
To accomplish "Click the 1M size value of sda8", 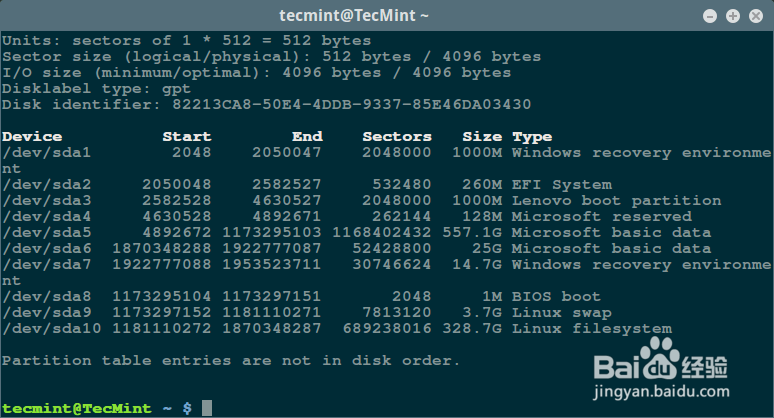I will tap(492, 297).
